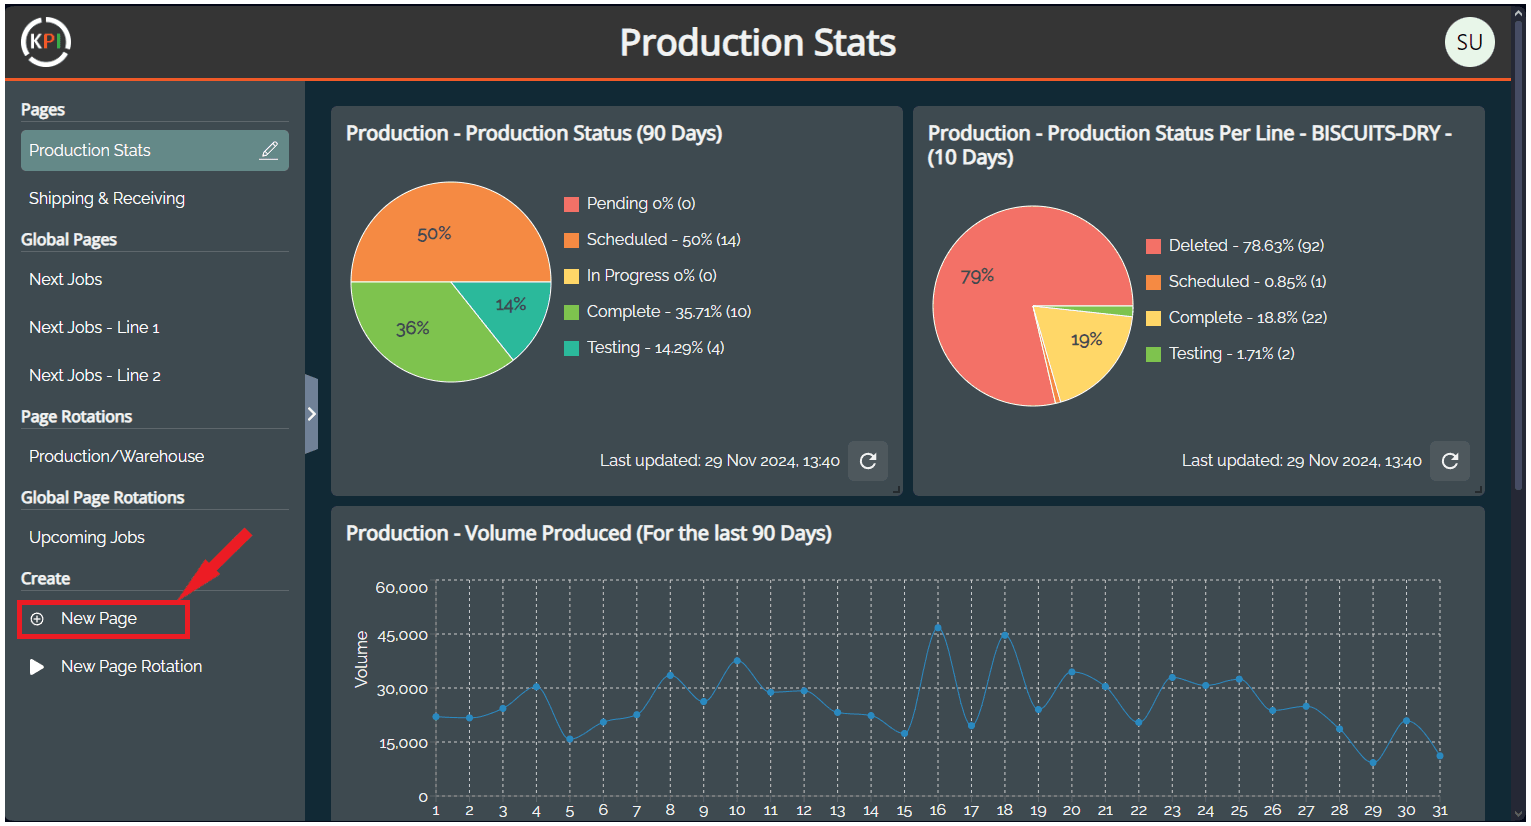Open the Production Stats page
Image resolution: width=1531 pixels, height=826 pixels.
pyautogui.click(x=155, y=150)
